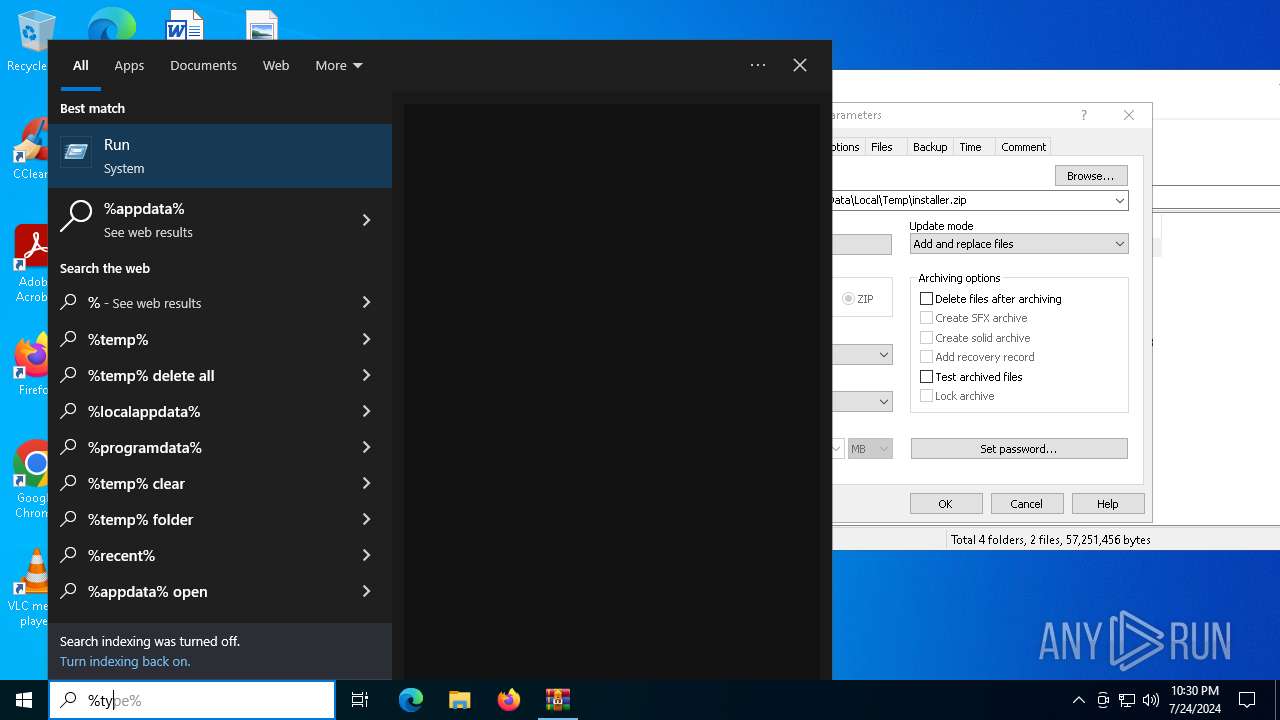Open the Run system app result
This screenshot has width=1280, height=720.
coord(220,156)
